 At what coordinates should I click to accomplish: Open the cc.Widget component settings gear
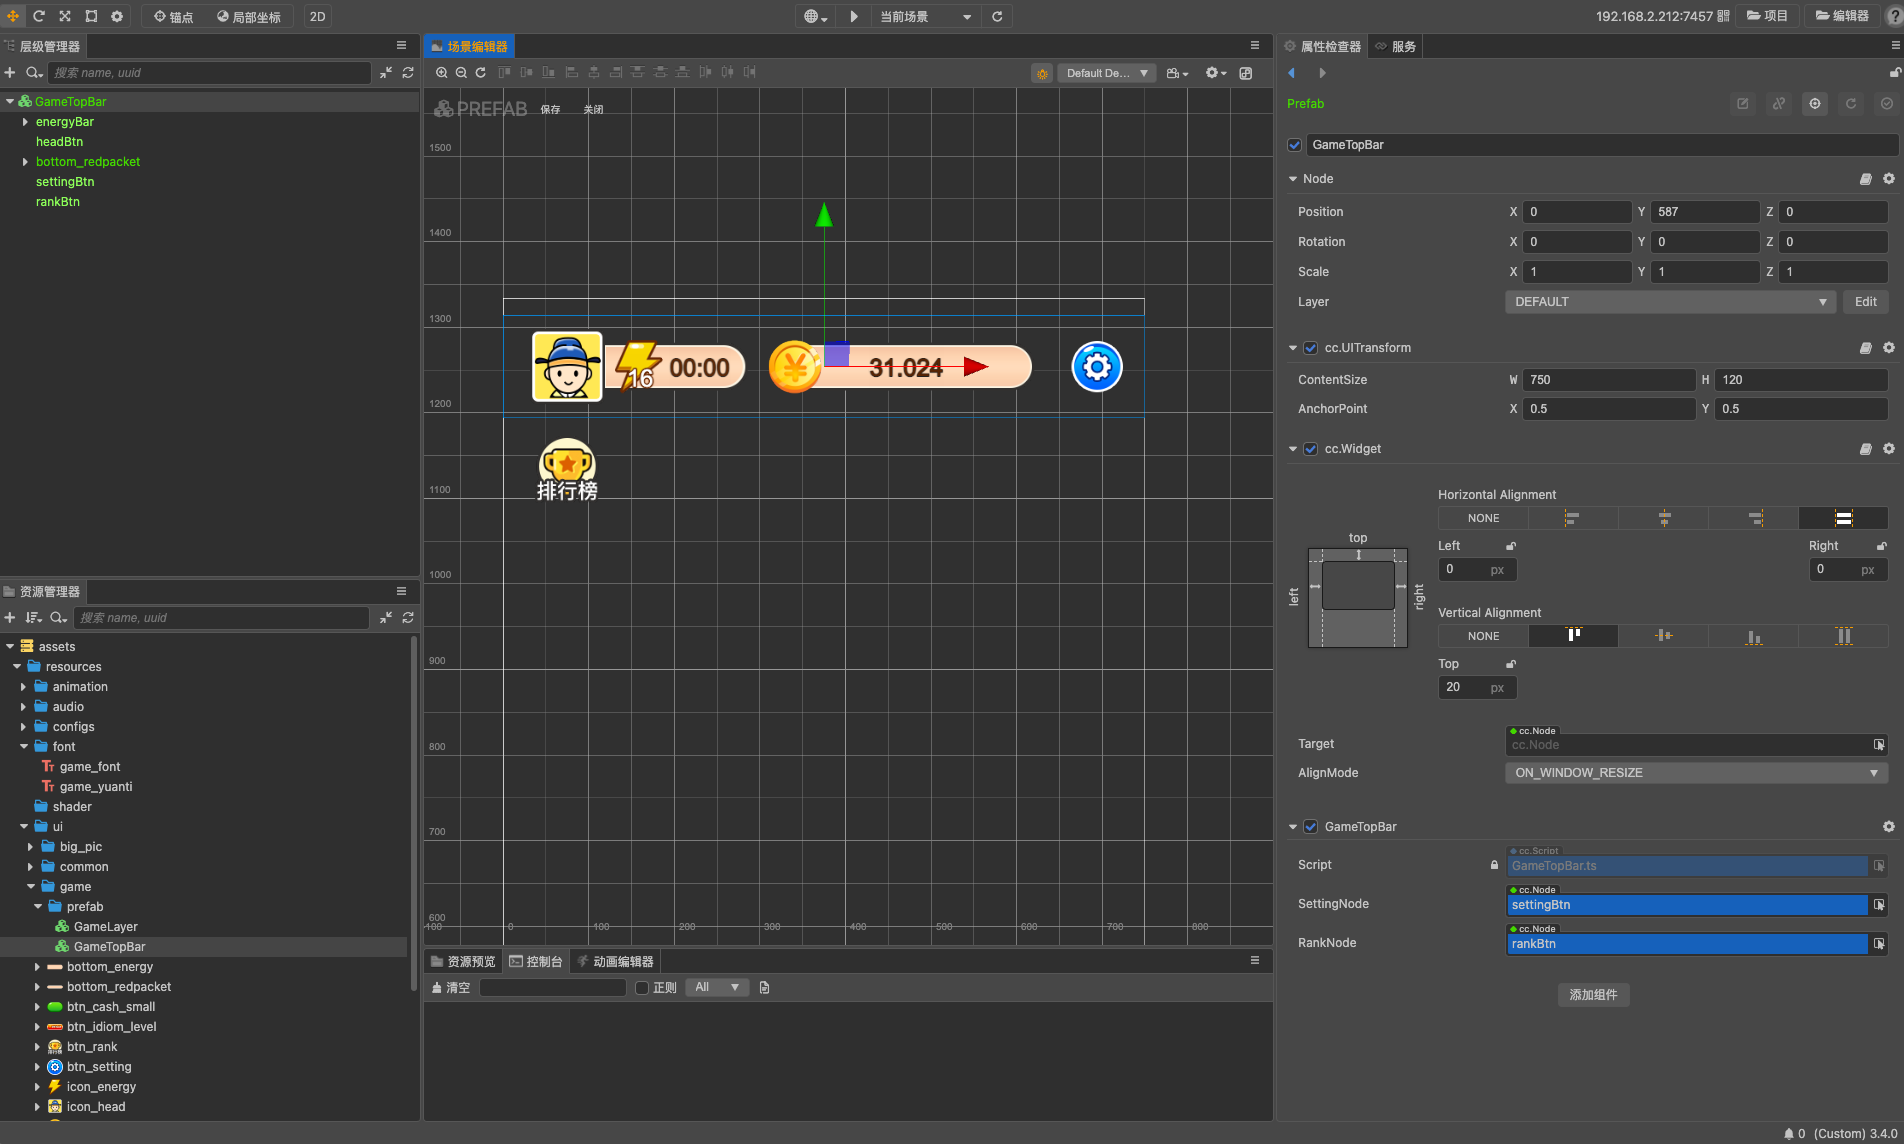[1888, 449]
